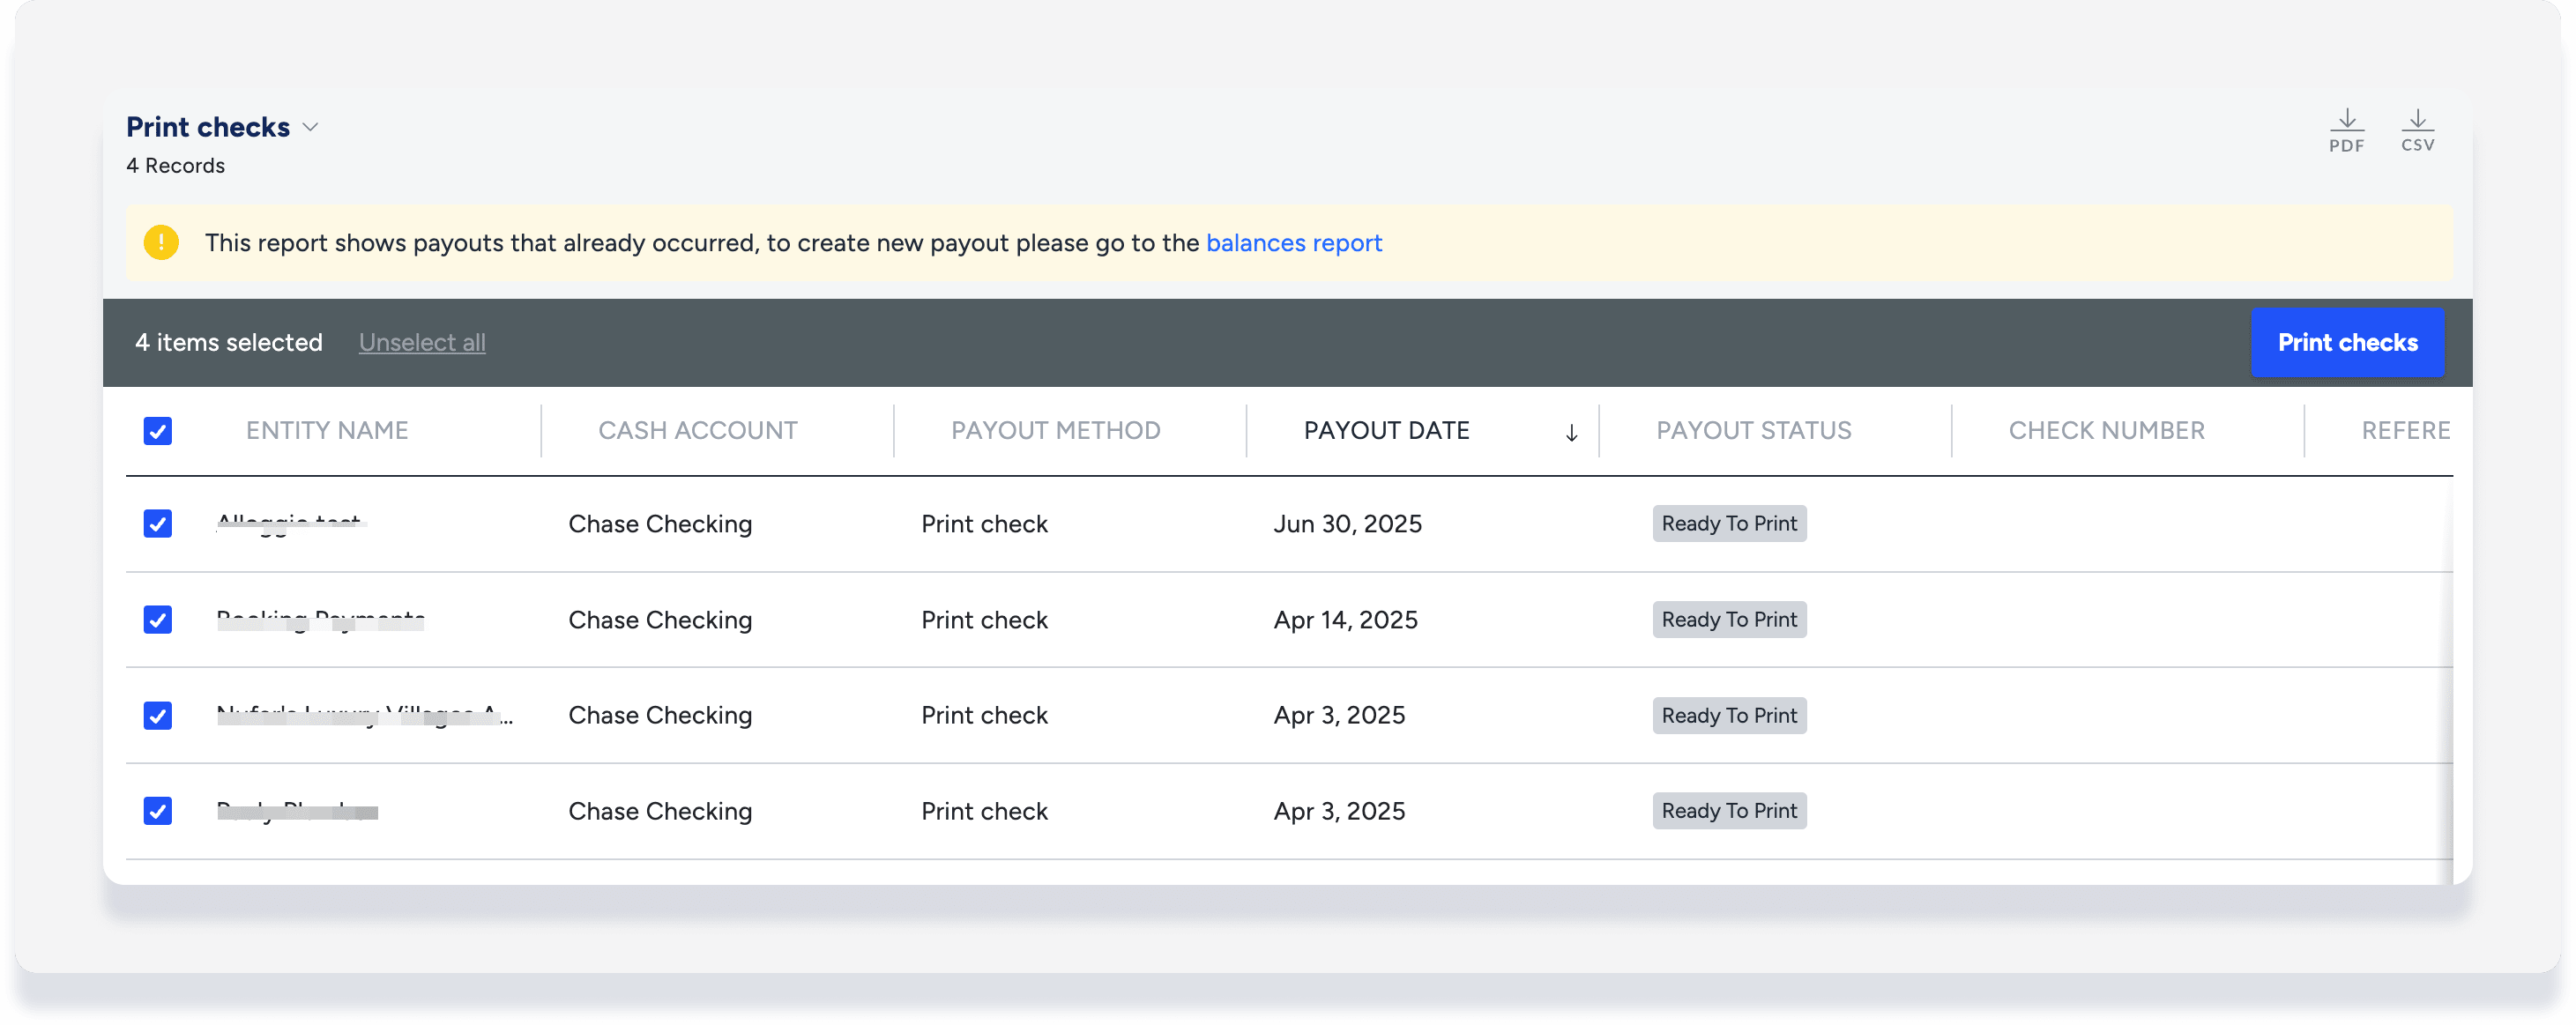The width and height of the screenshot is (2576, 1025).
Task: Download report as CSV
Action: (2417, 130)
